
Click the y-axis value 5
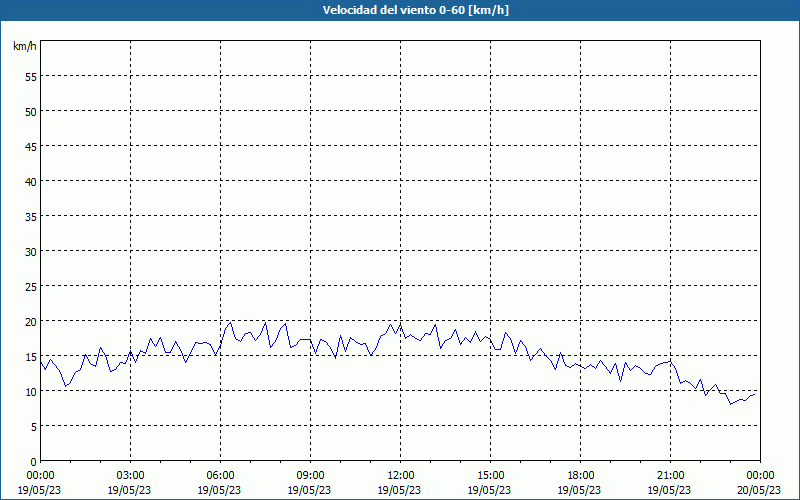tap(33, 427)
